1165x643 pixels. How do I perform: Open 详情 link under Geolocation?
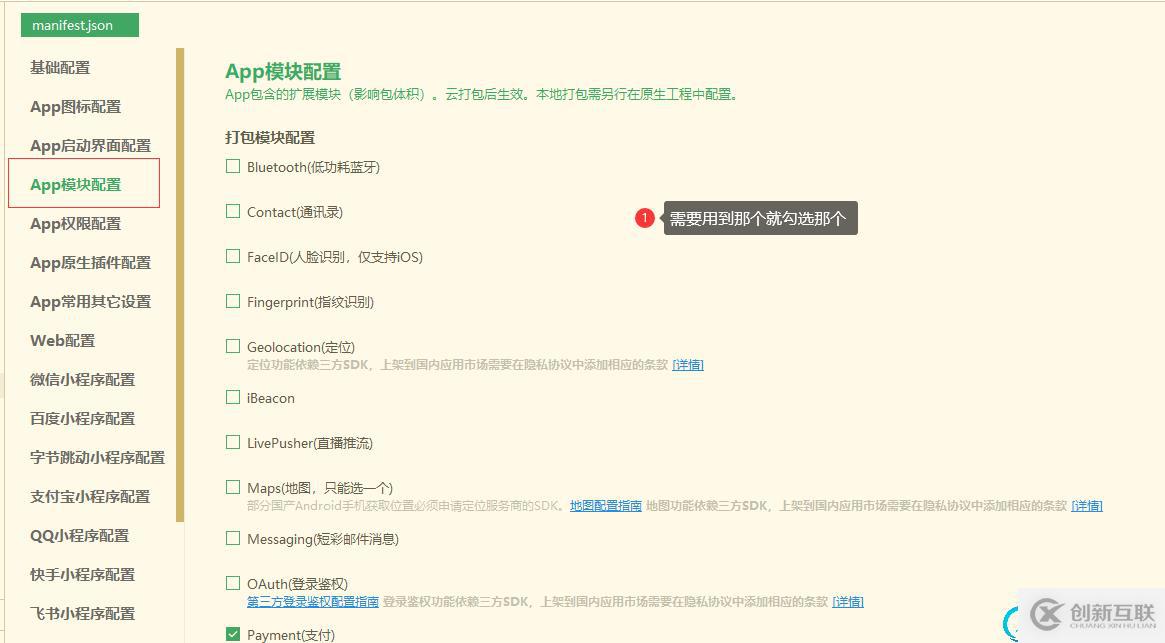click(x=688, y=365)
